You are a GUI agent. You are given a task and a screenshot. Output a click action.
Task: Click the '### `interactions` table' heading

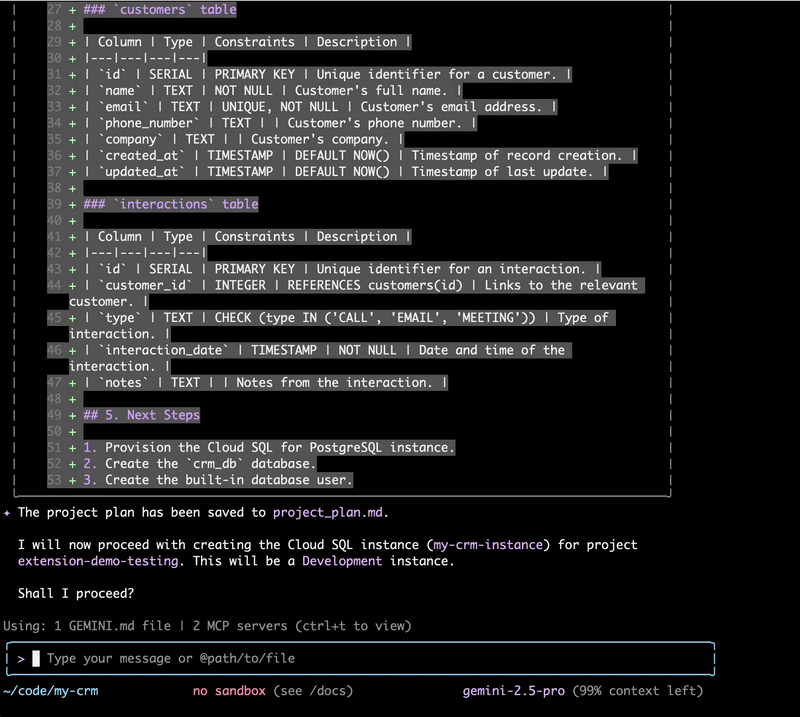point(170,204)
